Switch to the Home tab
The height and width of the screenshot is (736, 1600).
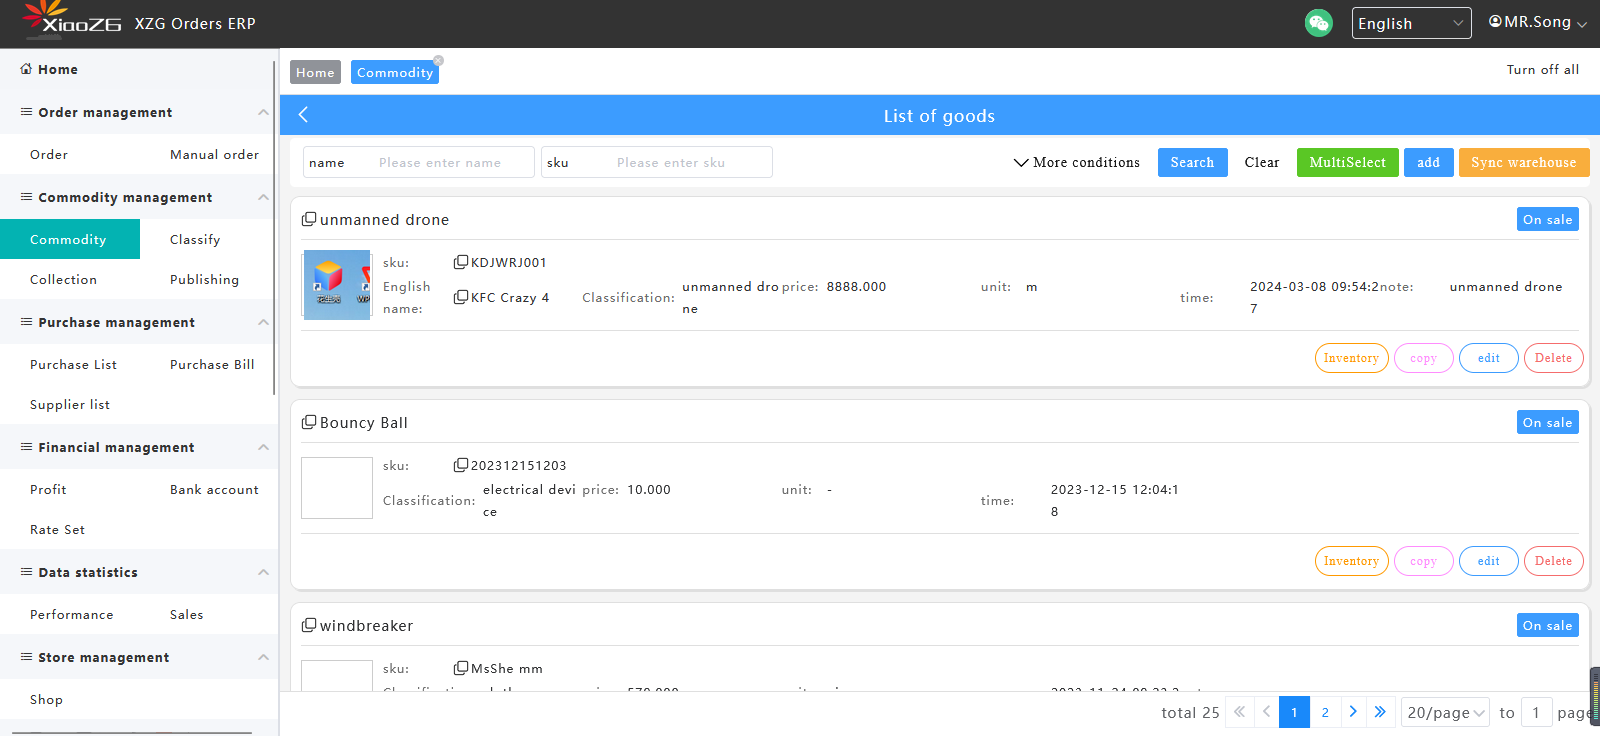pyautogui.click(x=315, y=72)
